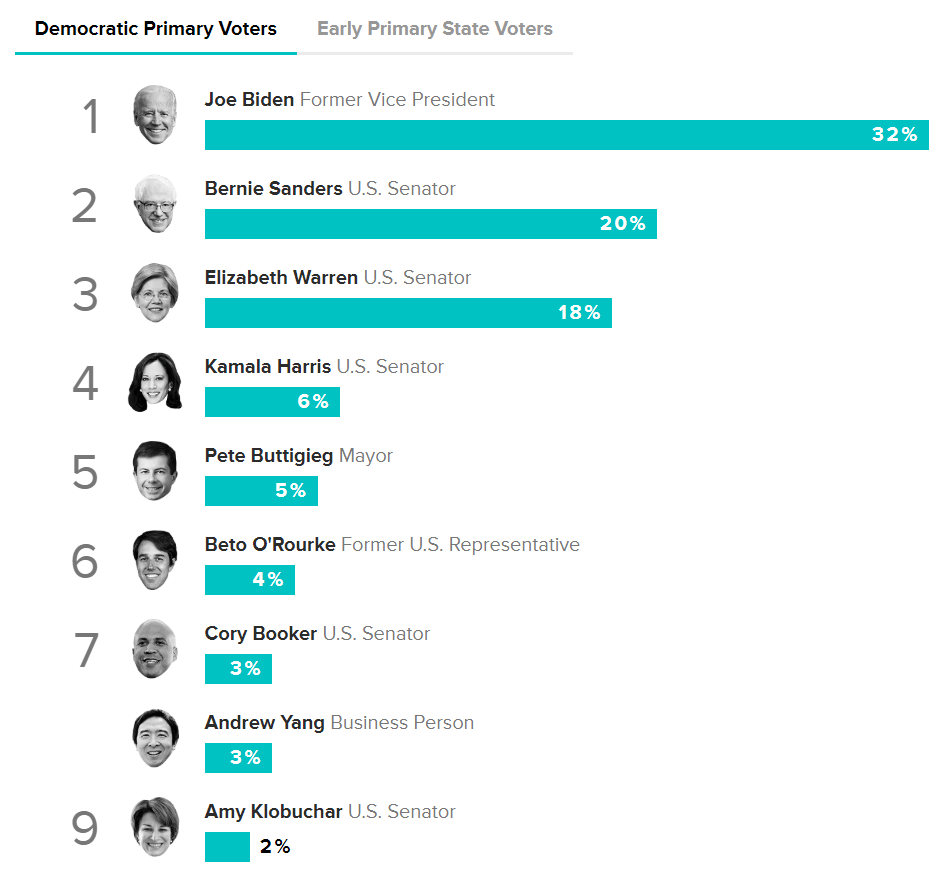951x880 pixels.
Task: Click the Elizabeth Warren name text
Action: [281, 278]
